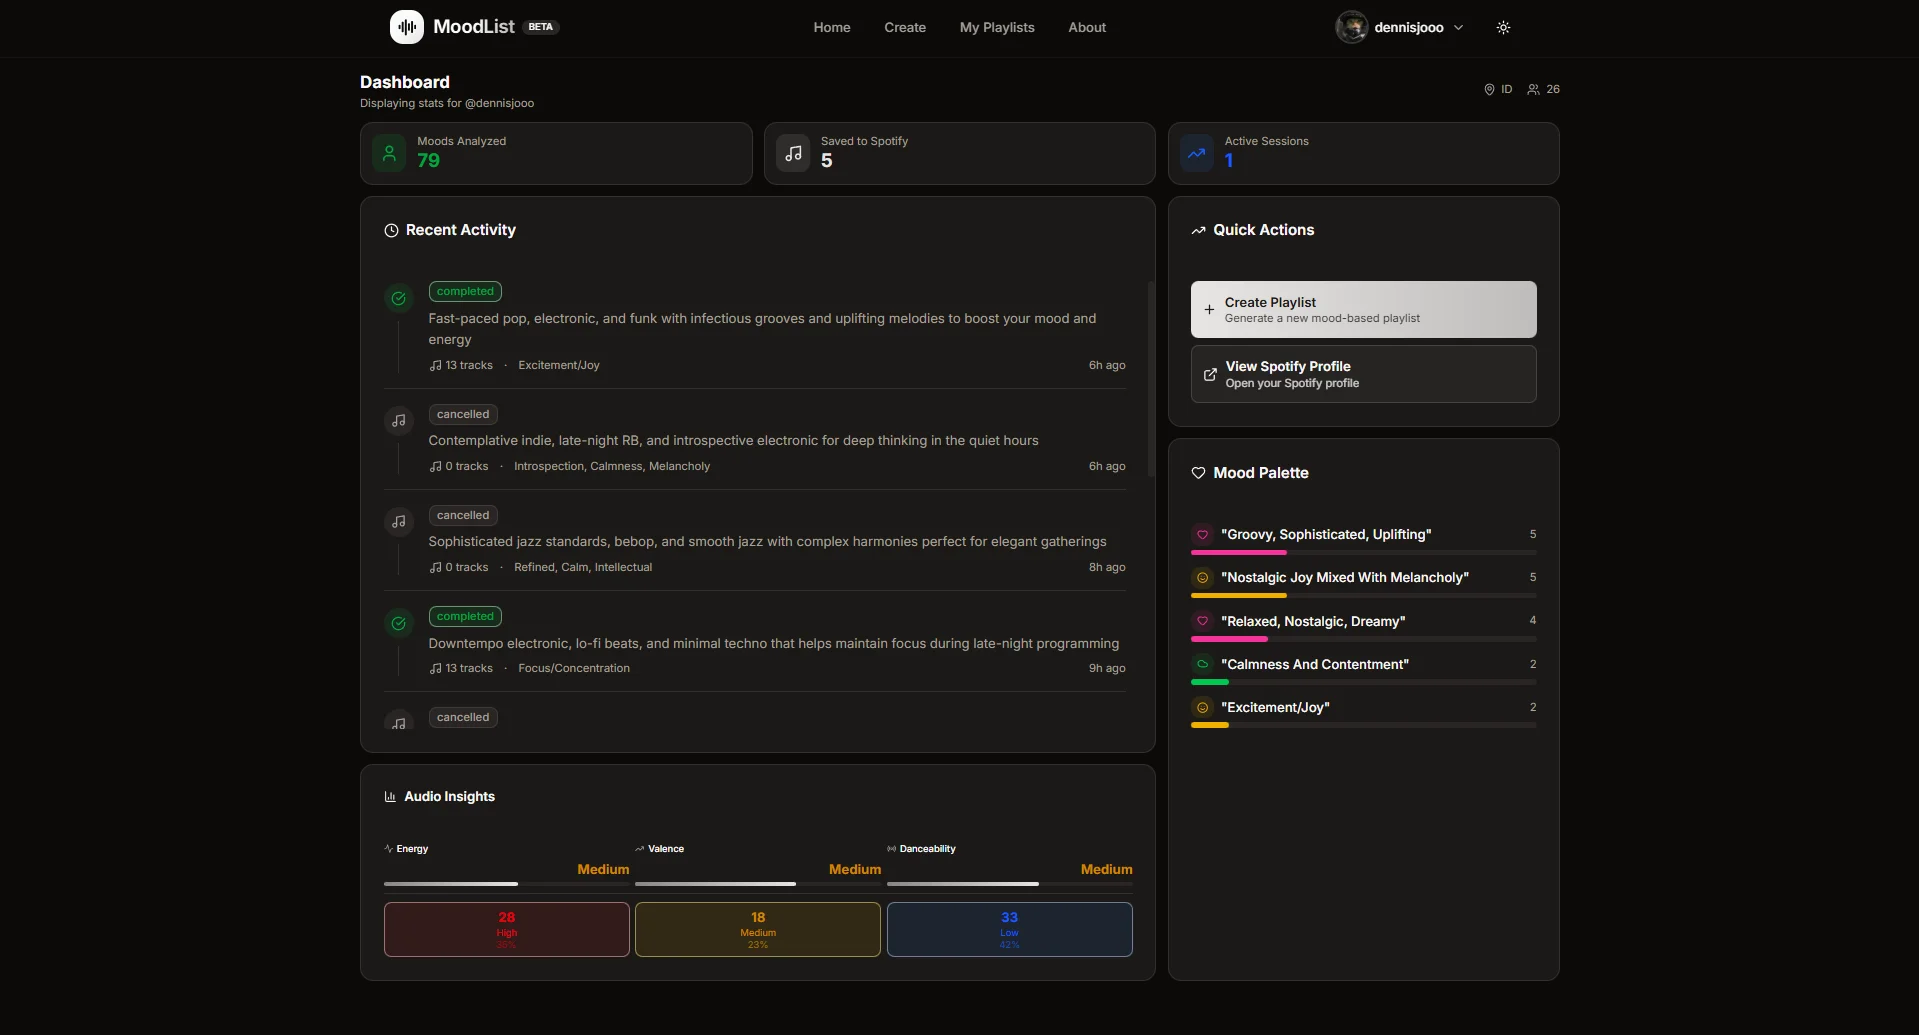Image resolution: width=1919 pixels, height=1035 pixels.
Task: Click the Create Playlist quick action
Action: (1362, 309)
